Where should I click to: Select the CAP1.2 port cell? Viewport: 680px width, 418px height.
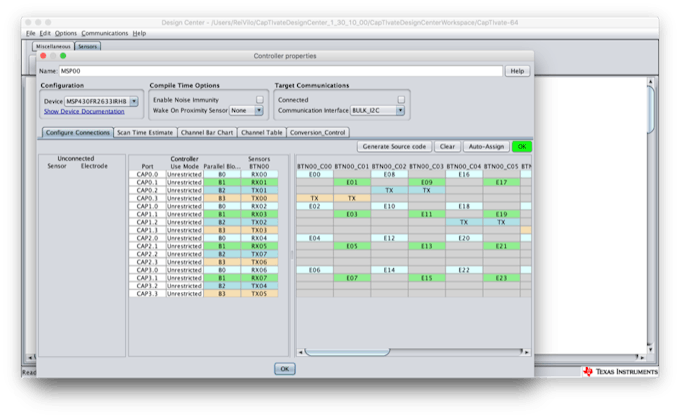(147, 222)
